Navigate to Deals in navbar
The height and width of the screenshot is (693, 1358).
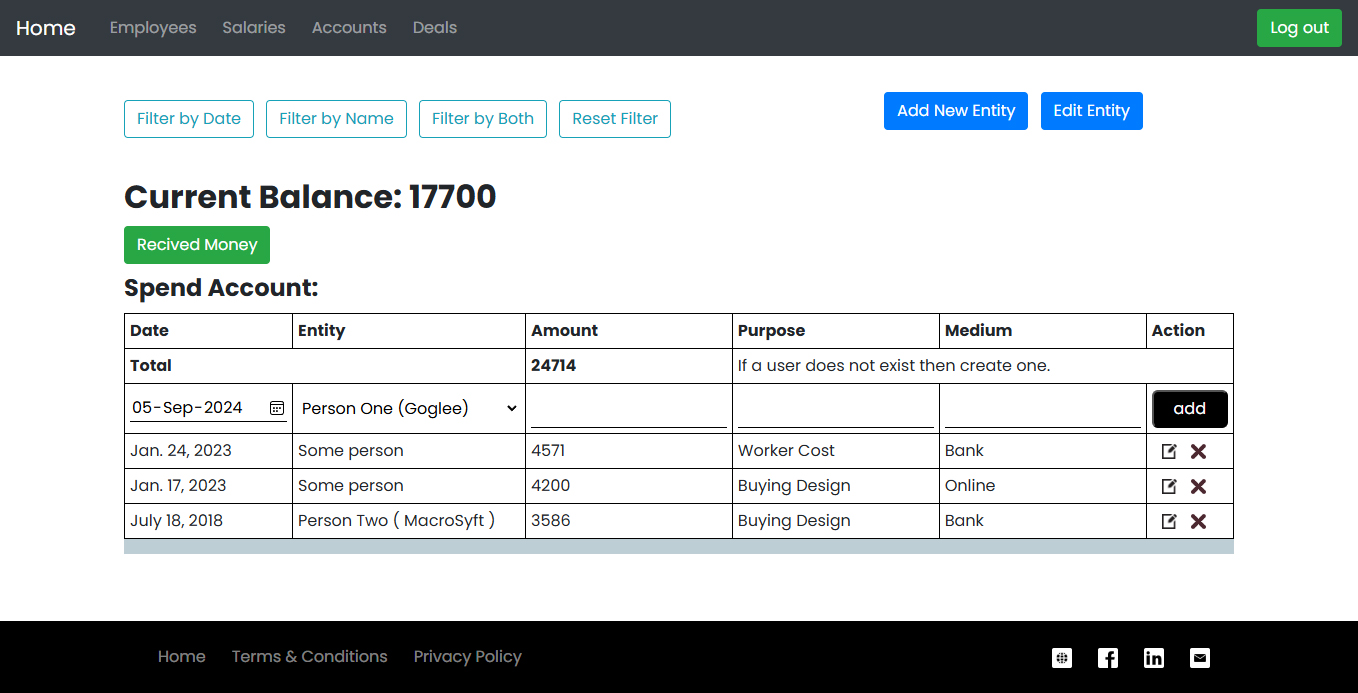[435, 28]
